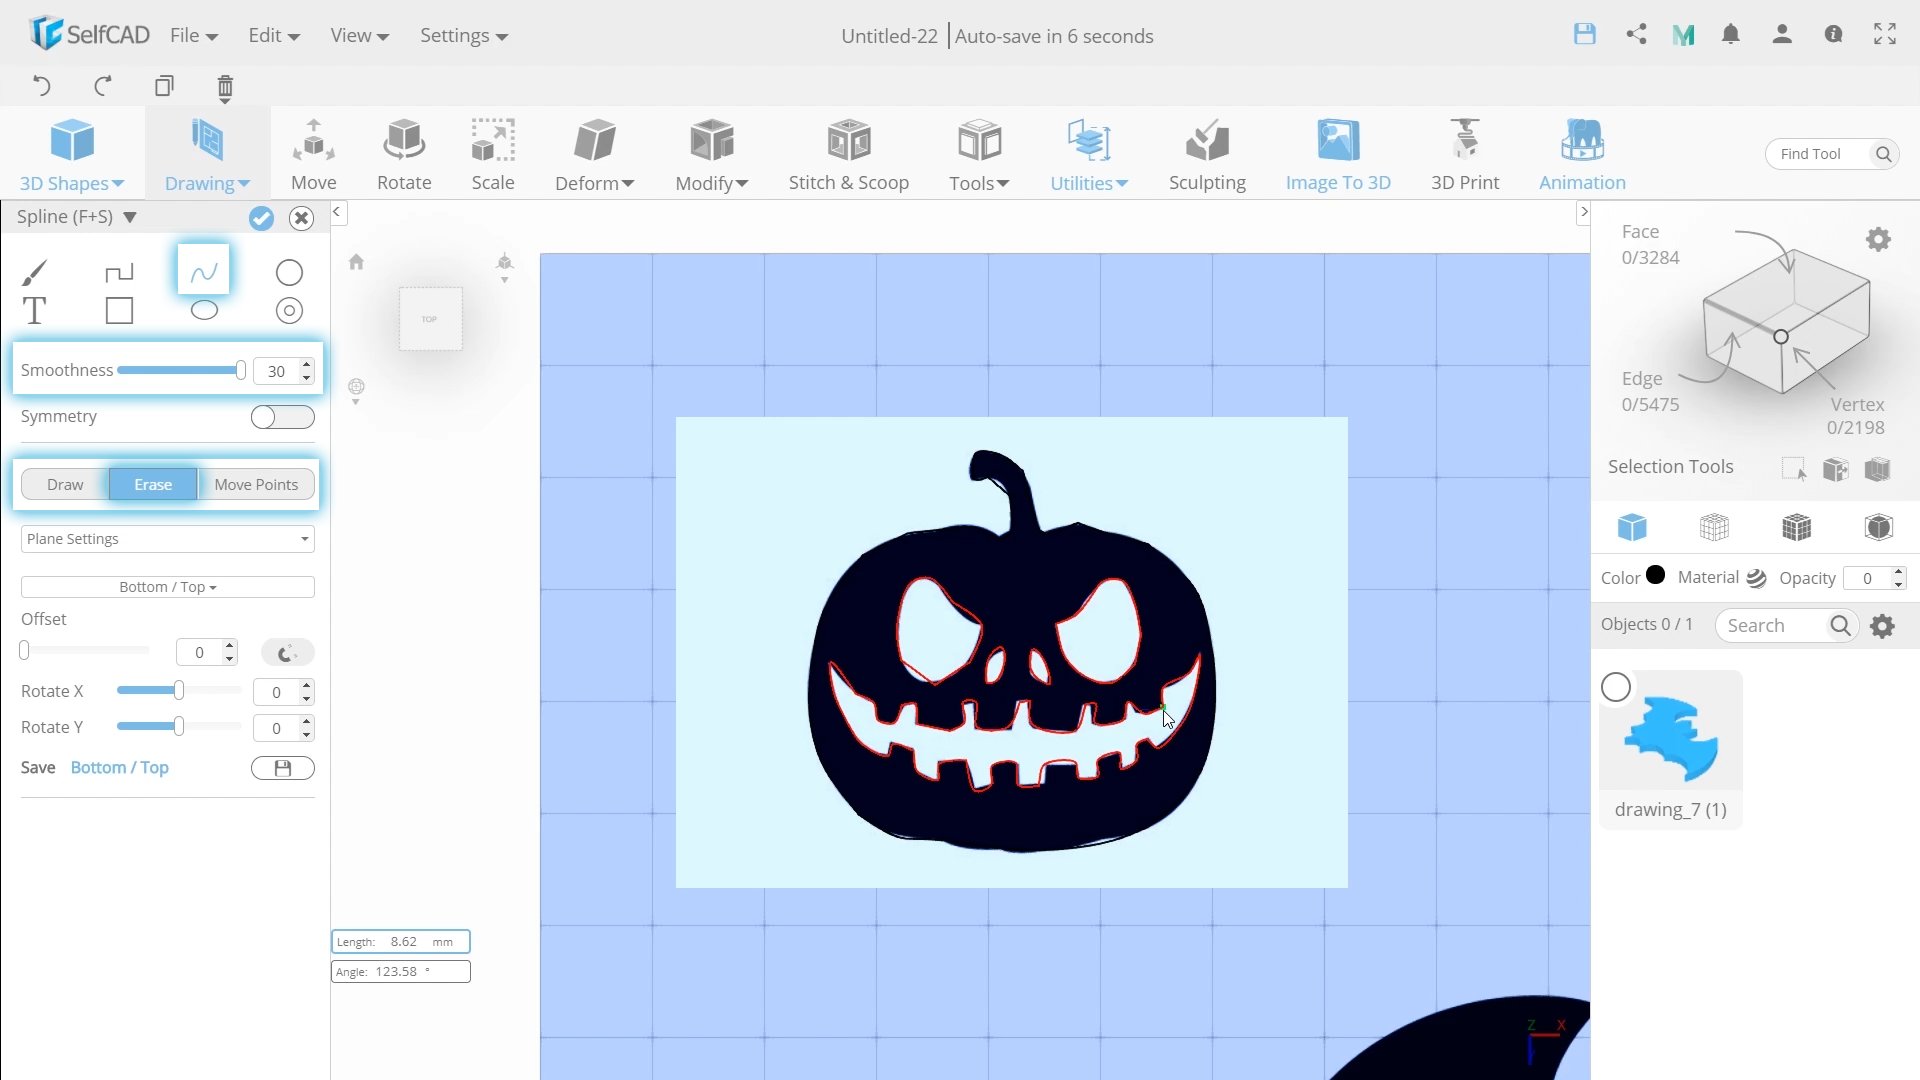Open the 3D Shapes dropdown
This screenshot has height=1080, width=1920.
[x=72, y=155]
